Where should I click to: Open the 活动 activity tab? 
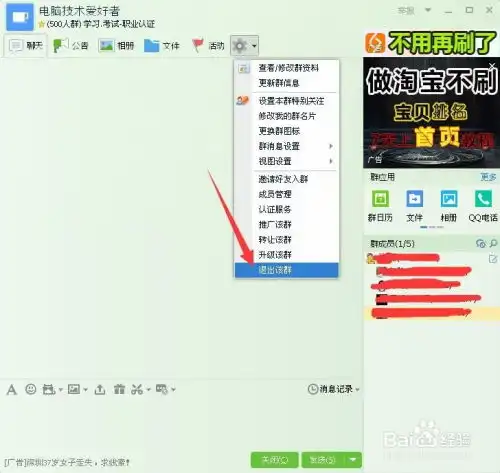coord(208,45)
